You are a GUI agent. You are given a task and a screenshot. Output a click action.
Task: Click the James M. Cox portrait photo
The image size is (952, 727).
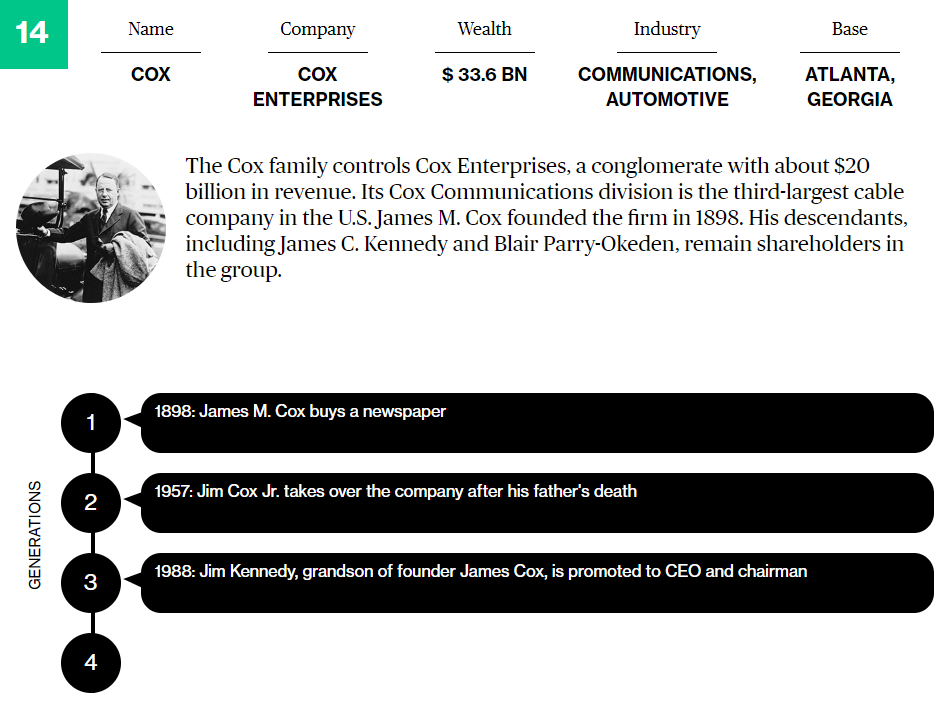[x=91, y=228]
